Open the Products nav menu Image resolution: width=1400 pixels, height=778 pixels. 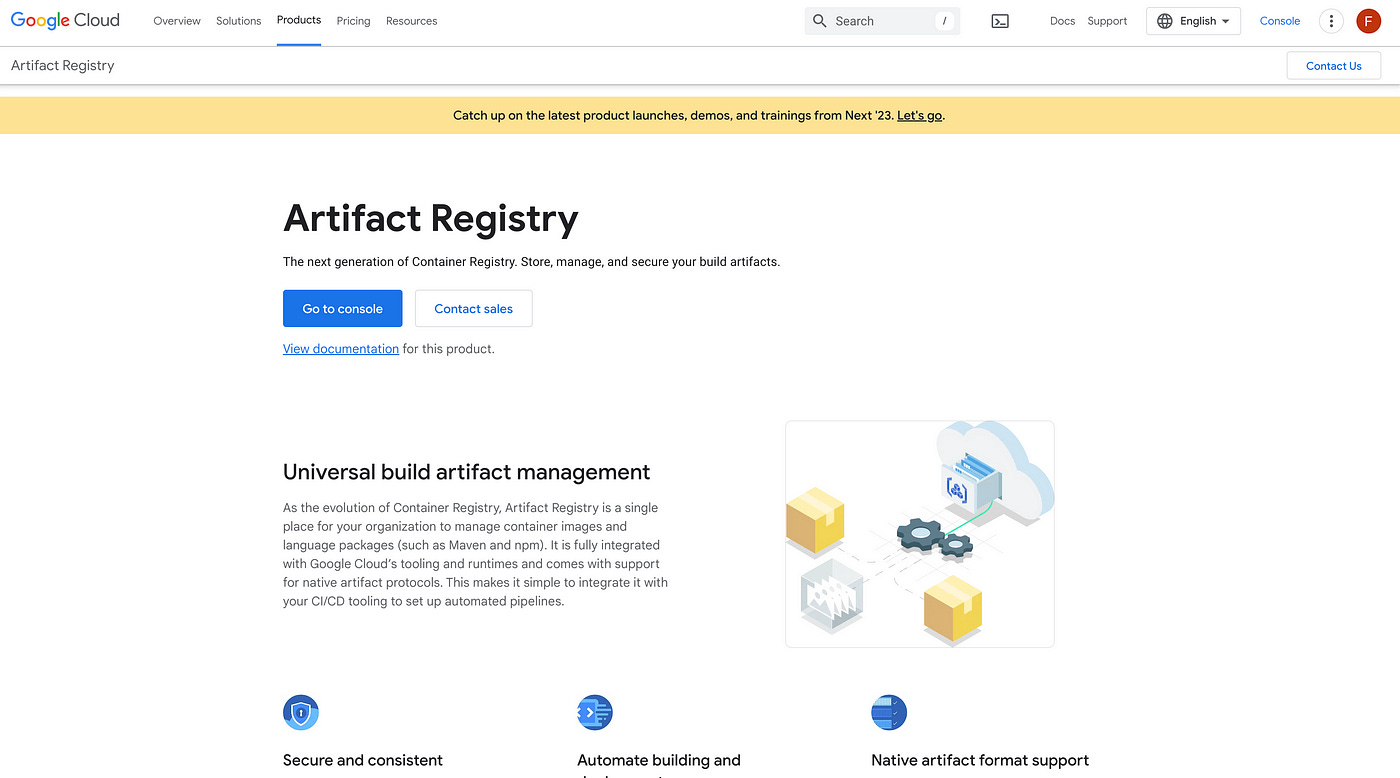(x=299, y=20)
